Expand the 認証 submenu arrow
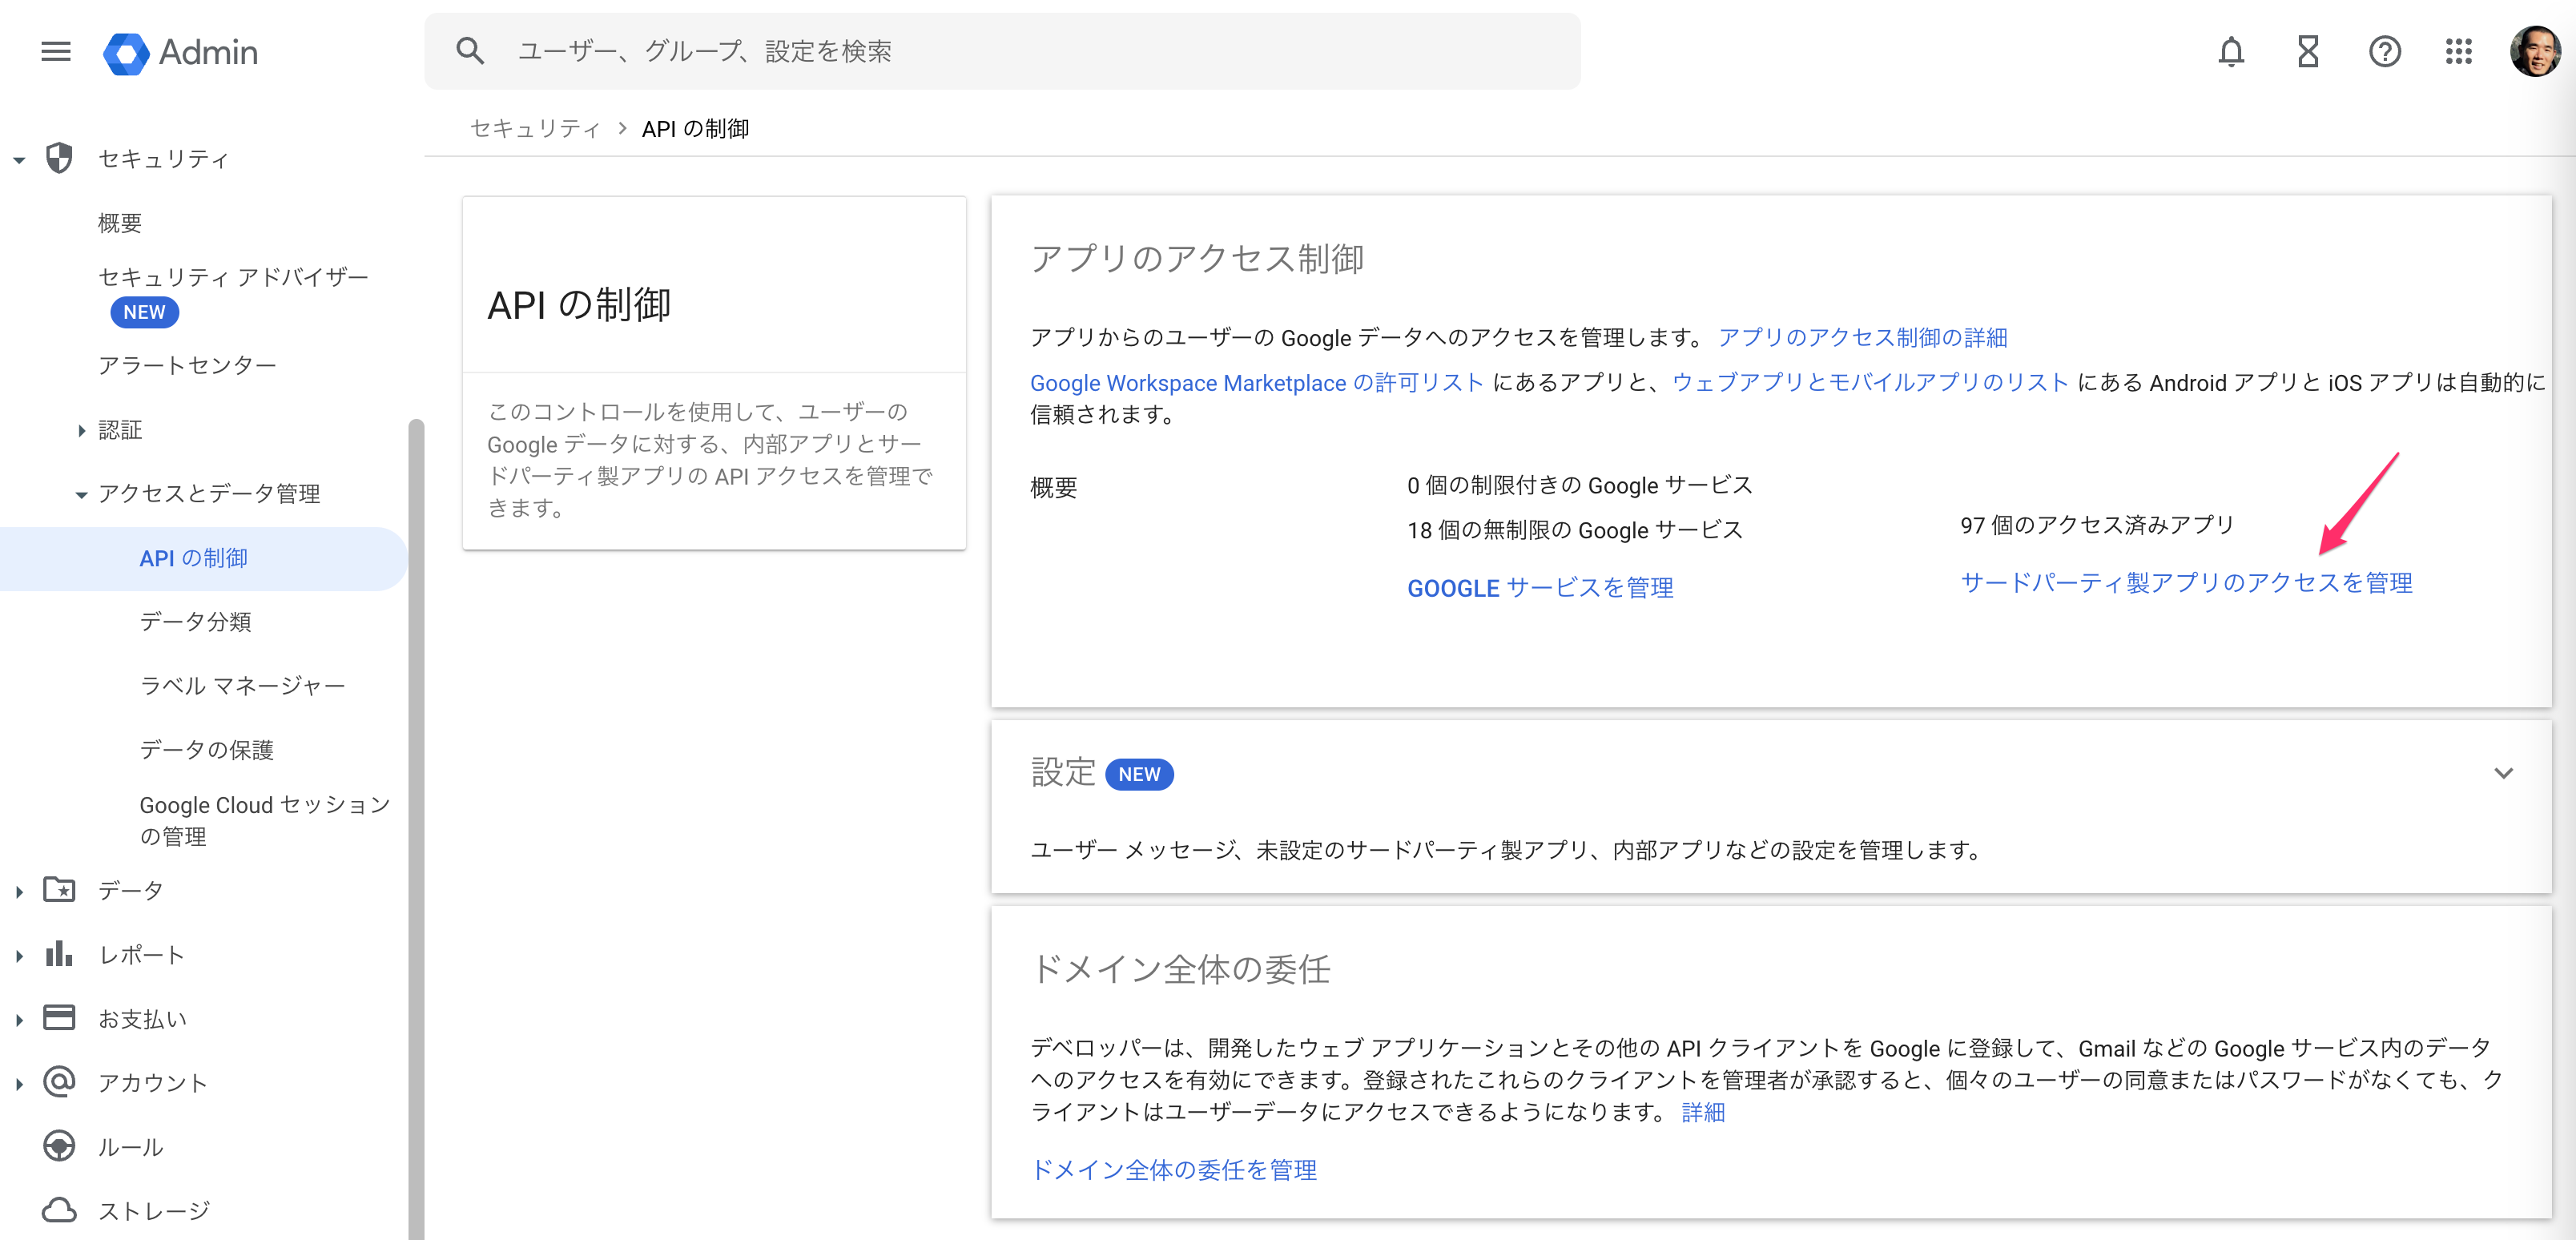 coord(82,430)
